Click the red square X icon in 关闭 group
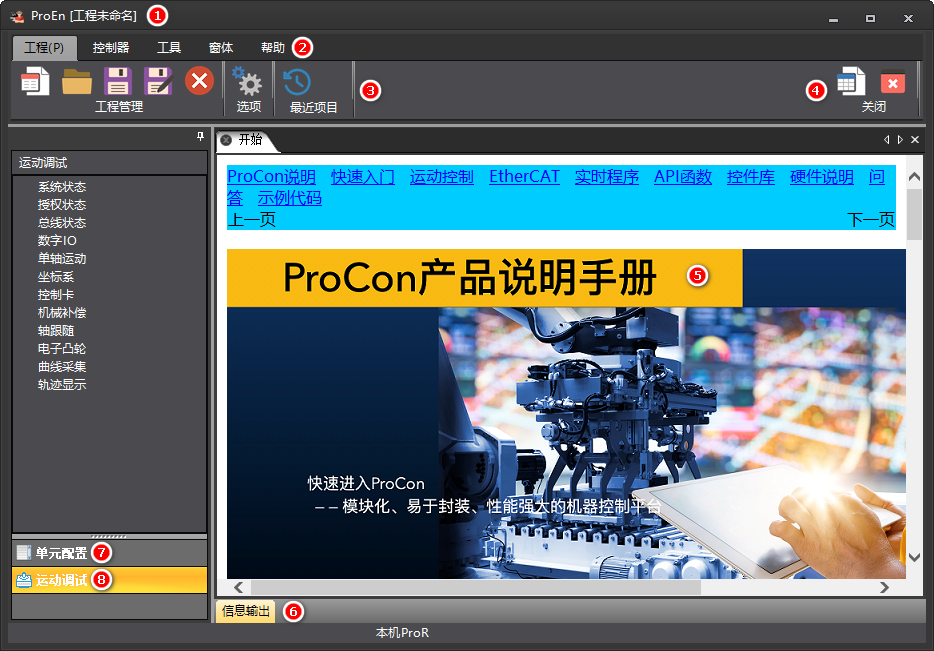 (892, 83)
